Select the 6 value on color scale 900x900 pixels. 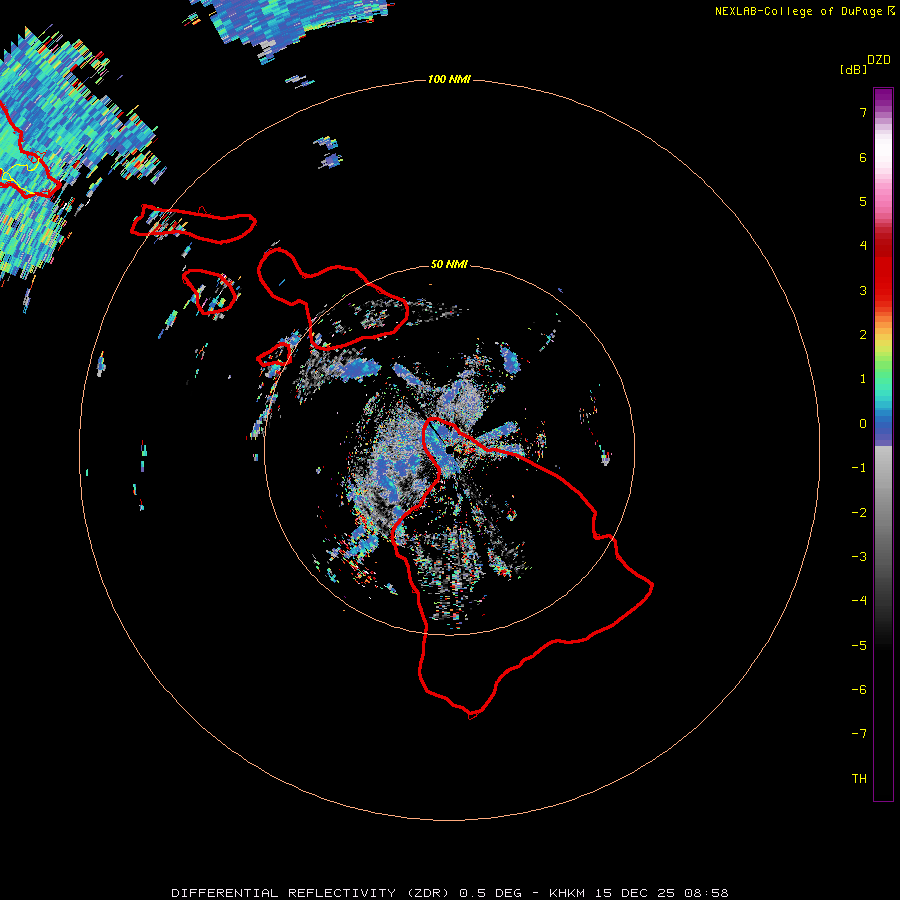pos(863,157)
